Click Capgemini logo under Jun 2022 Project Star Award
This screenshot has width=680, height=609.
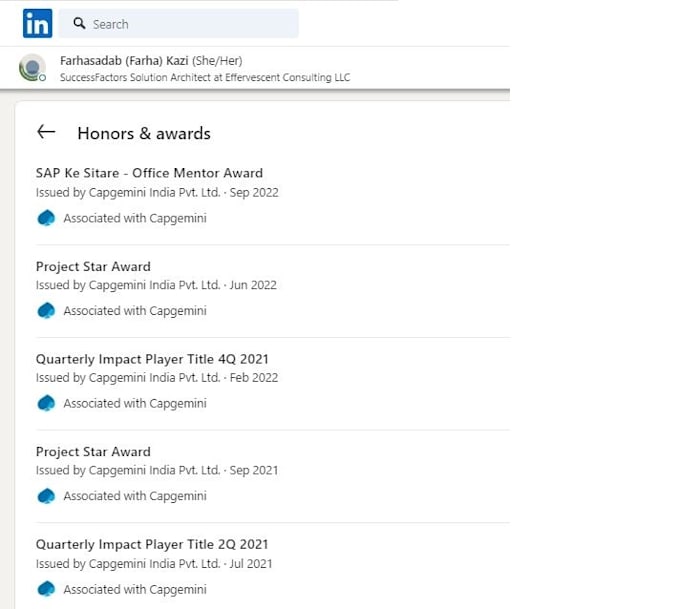pyautogui.click(x=46, y=311)
